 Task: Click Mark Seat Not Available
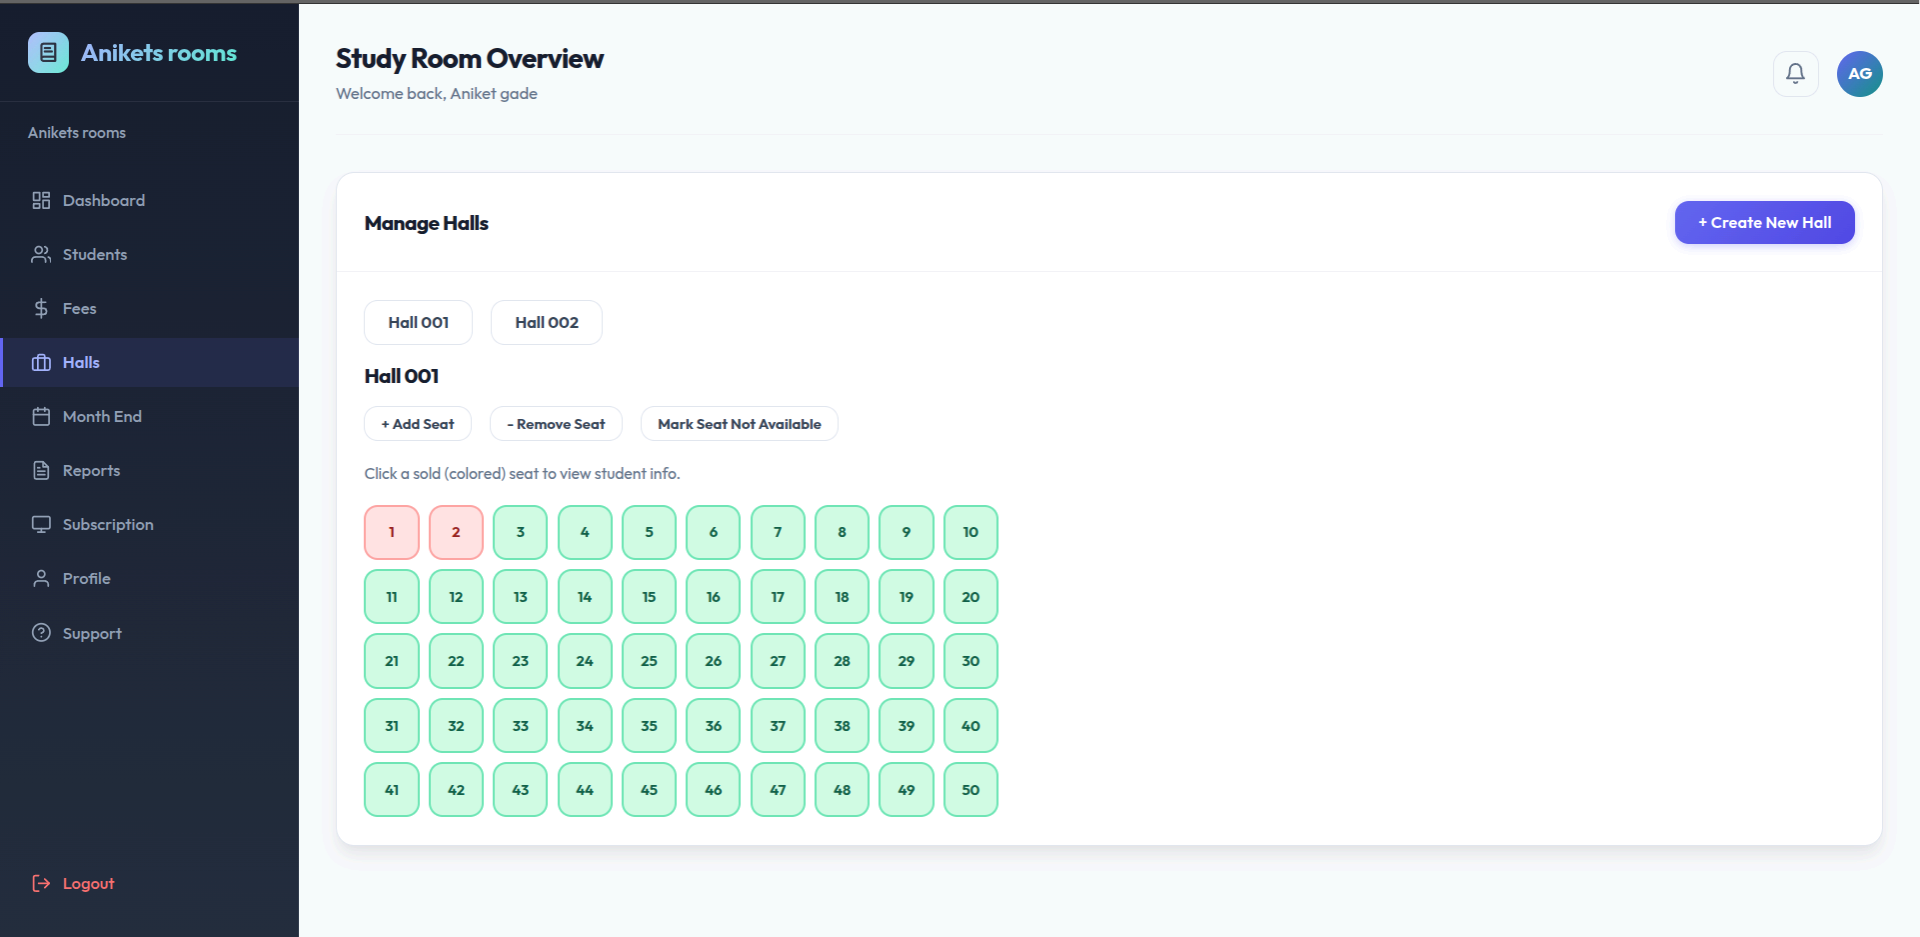click(739, 424)
